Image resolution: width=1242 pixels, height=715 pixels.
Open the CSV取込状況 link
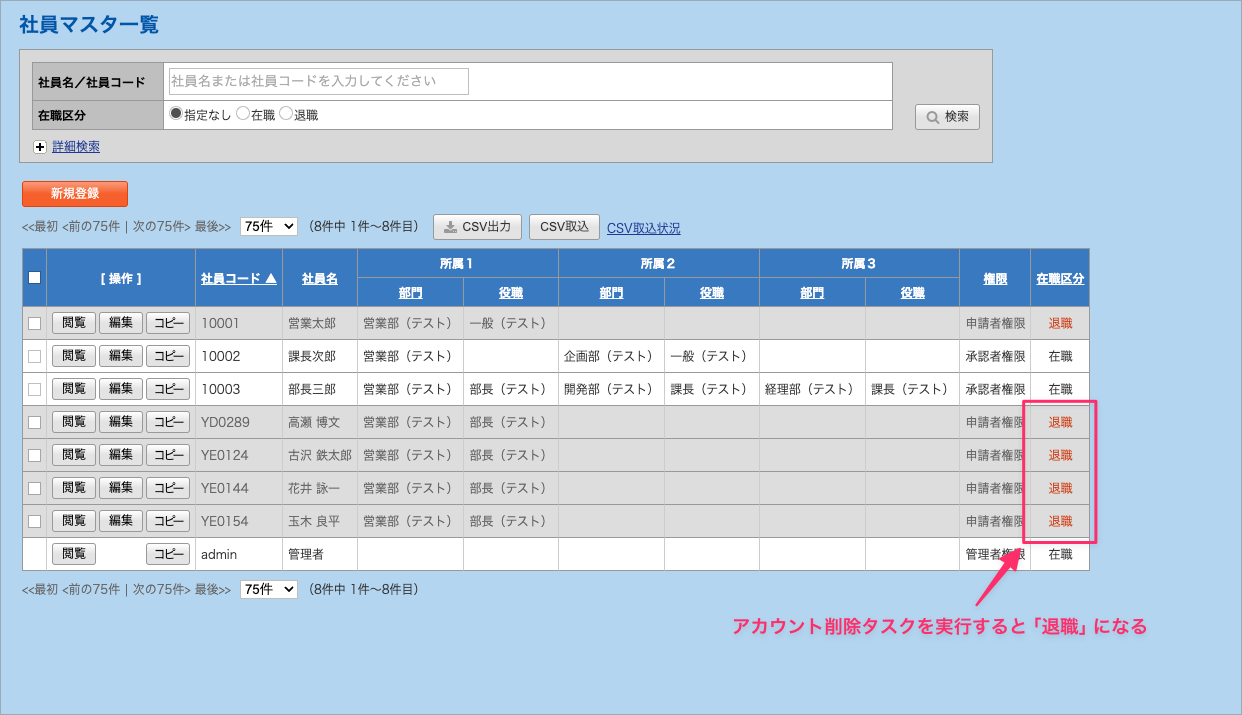[x=643, y=228]
